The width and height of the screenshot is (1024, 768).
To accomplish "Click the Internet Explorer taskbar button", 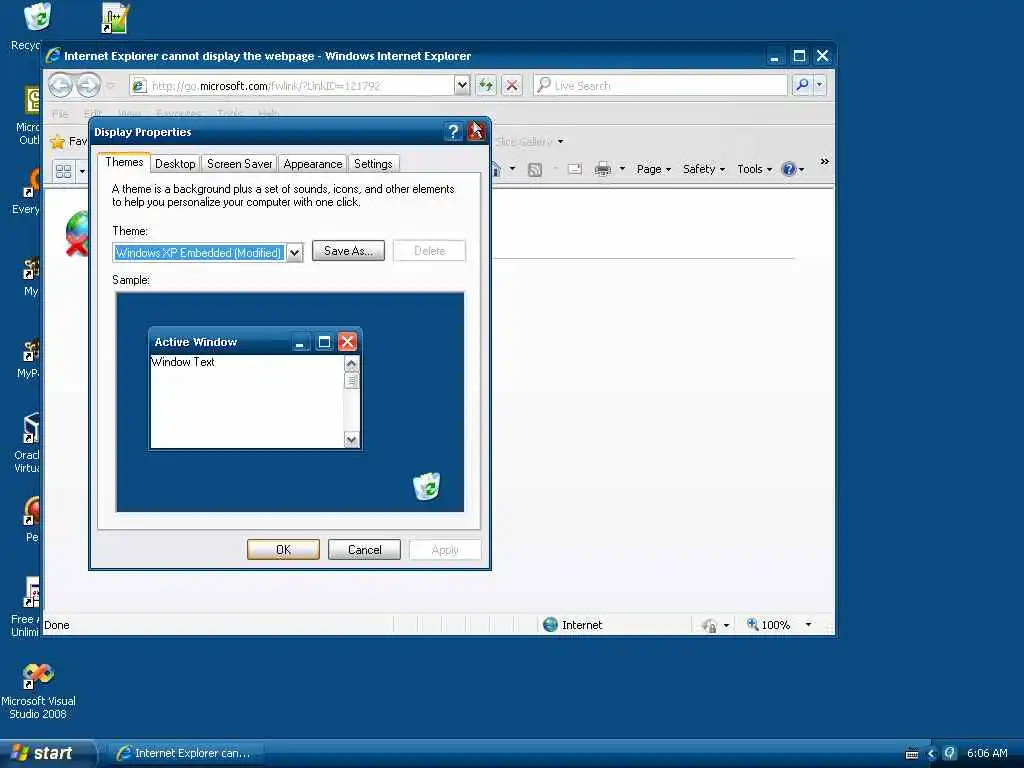I will point(185,753).
